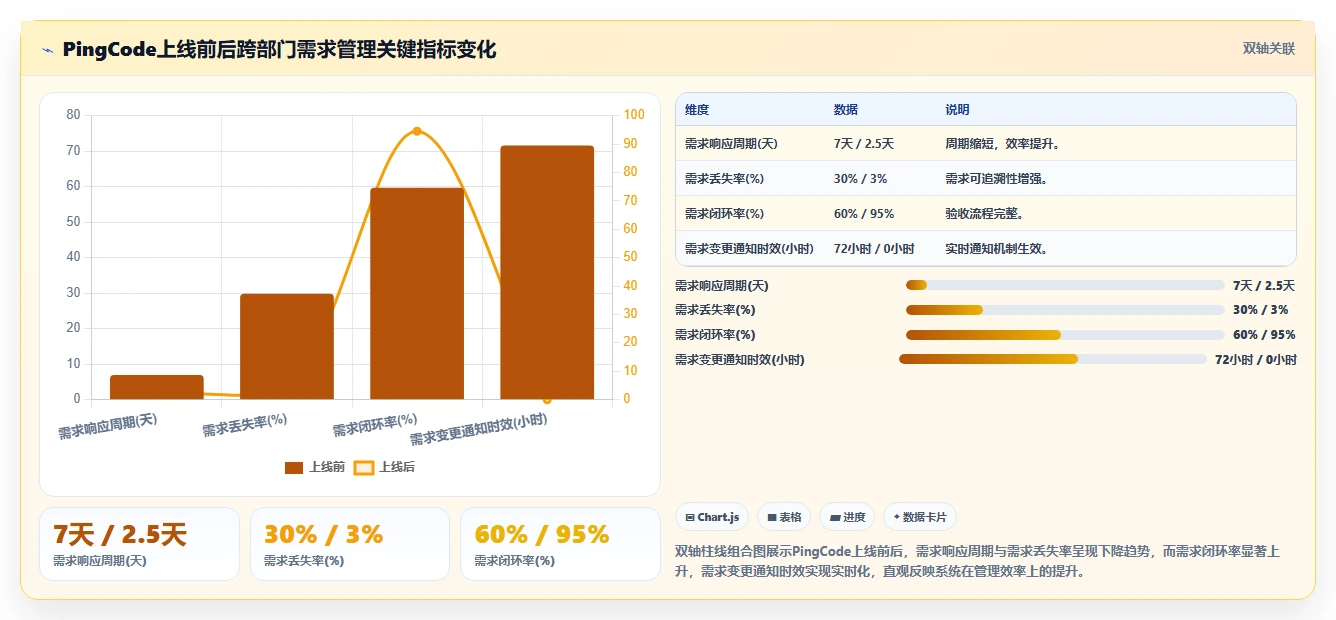Toggle the 上线前 legend item
Screen dimensions: 1336x620
(315, 467)
